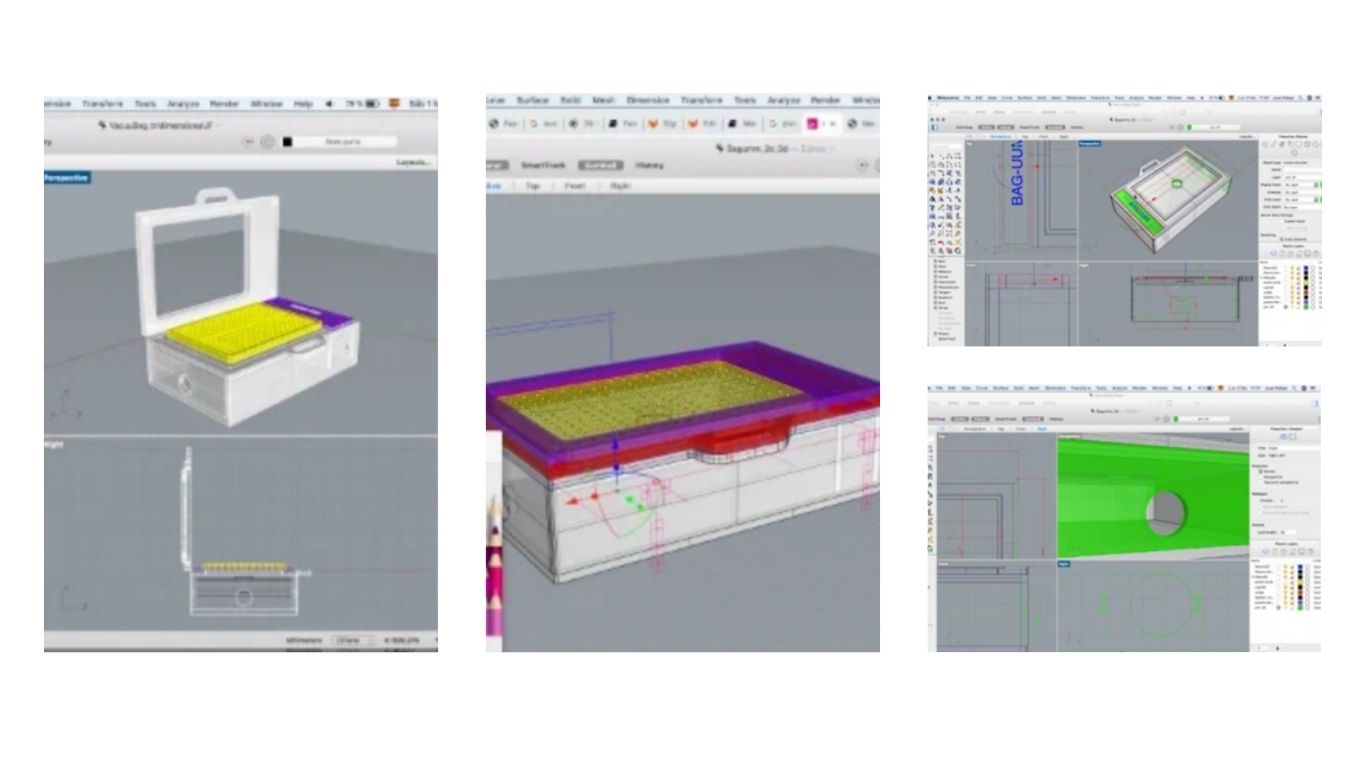1366x768 pixels.
Task: Open Tools menu in the VacuuBag open-lid screenshot
Action: point(145,104)
